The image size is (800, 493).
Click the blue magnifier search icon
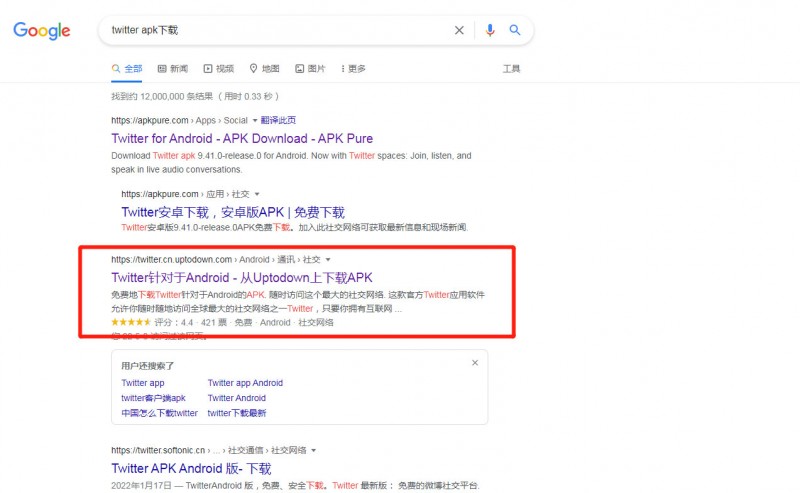pyautogui.click(x=515, y=30)
